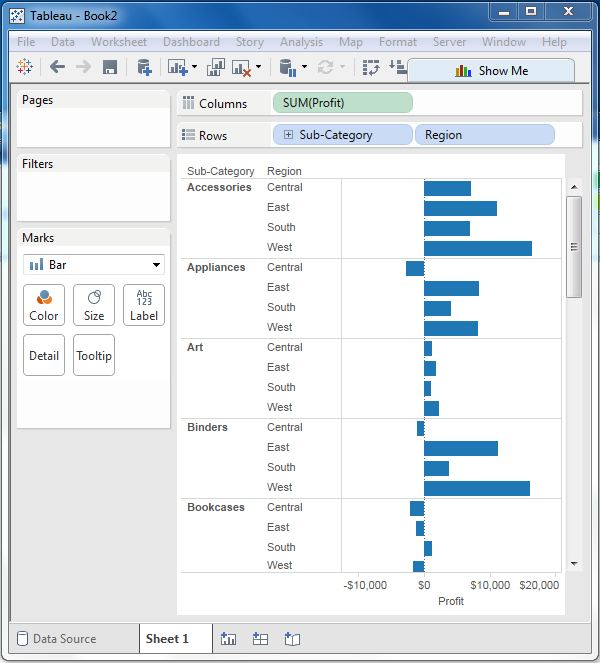Click the Undo back arrow

[57, 68]
